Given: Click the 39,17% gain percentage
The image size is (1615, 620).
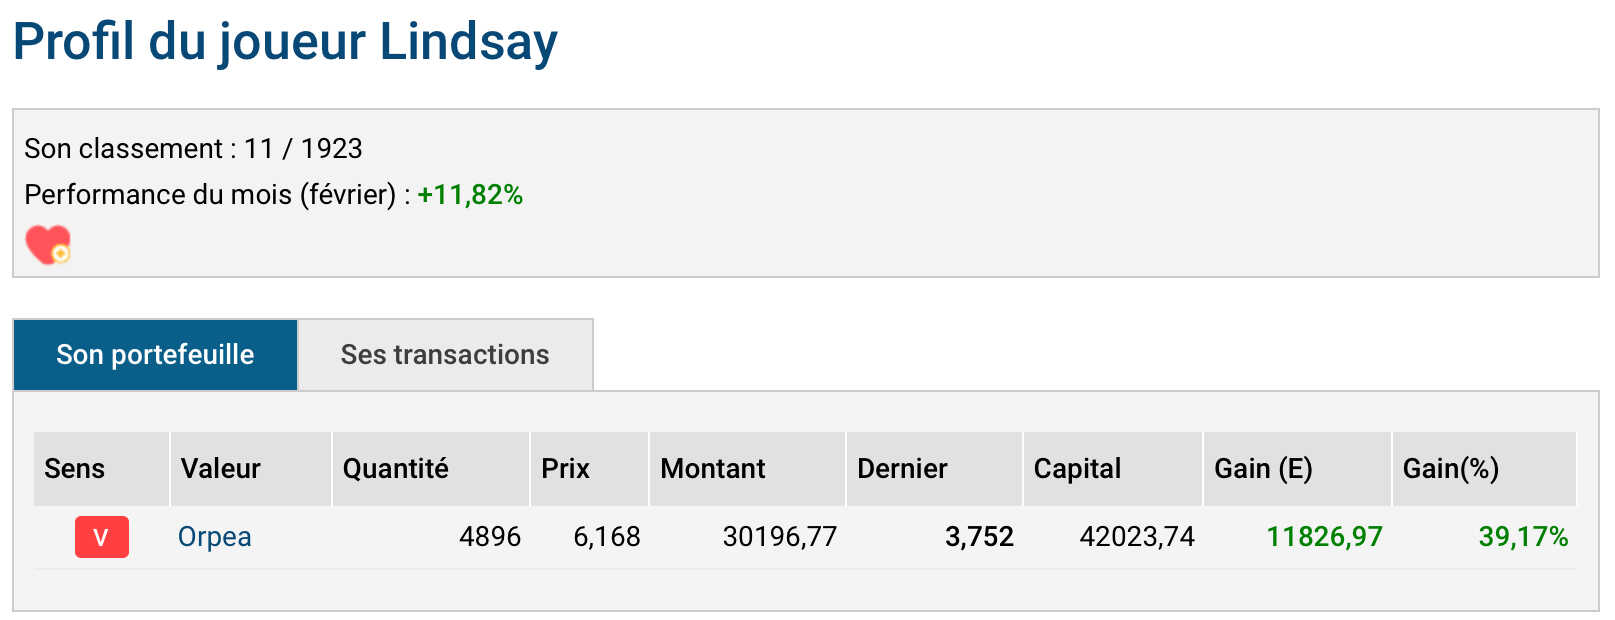Looking at the screenshot, I should (1523, 537).
